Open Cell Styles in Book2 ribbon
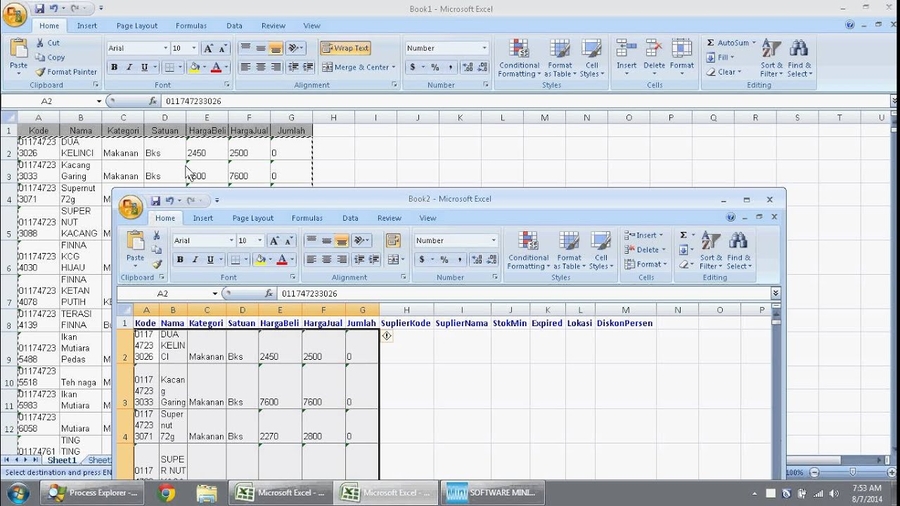 (x=602, y=251)
